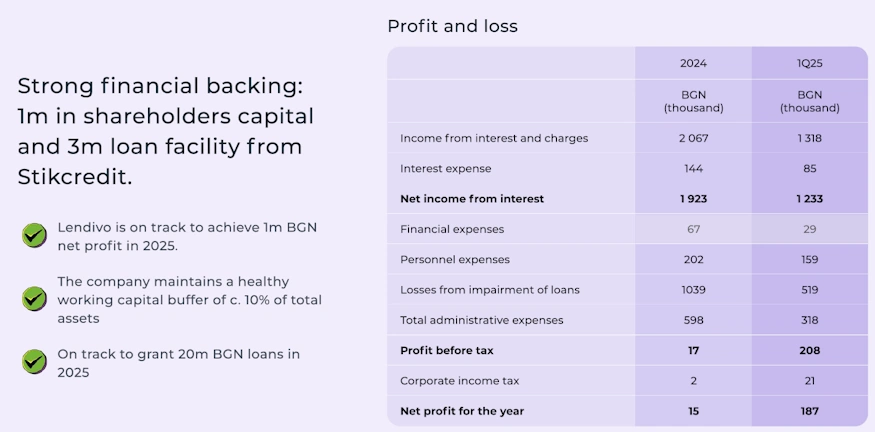Click the green checkmark beside 1m BGN net profit
The height and width of the screenshot is (432, 875).
click(x=34, y=236)
